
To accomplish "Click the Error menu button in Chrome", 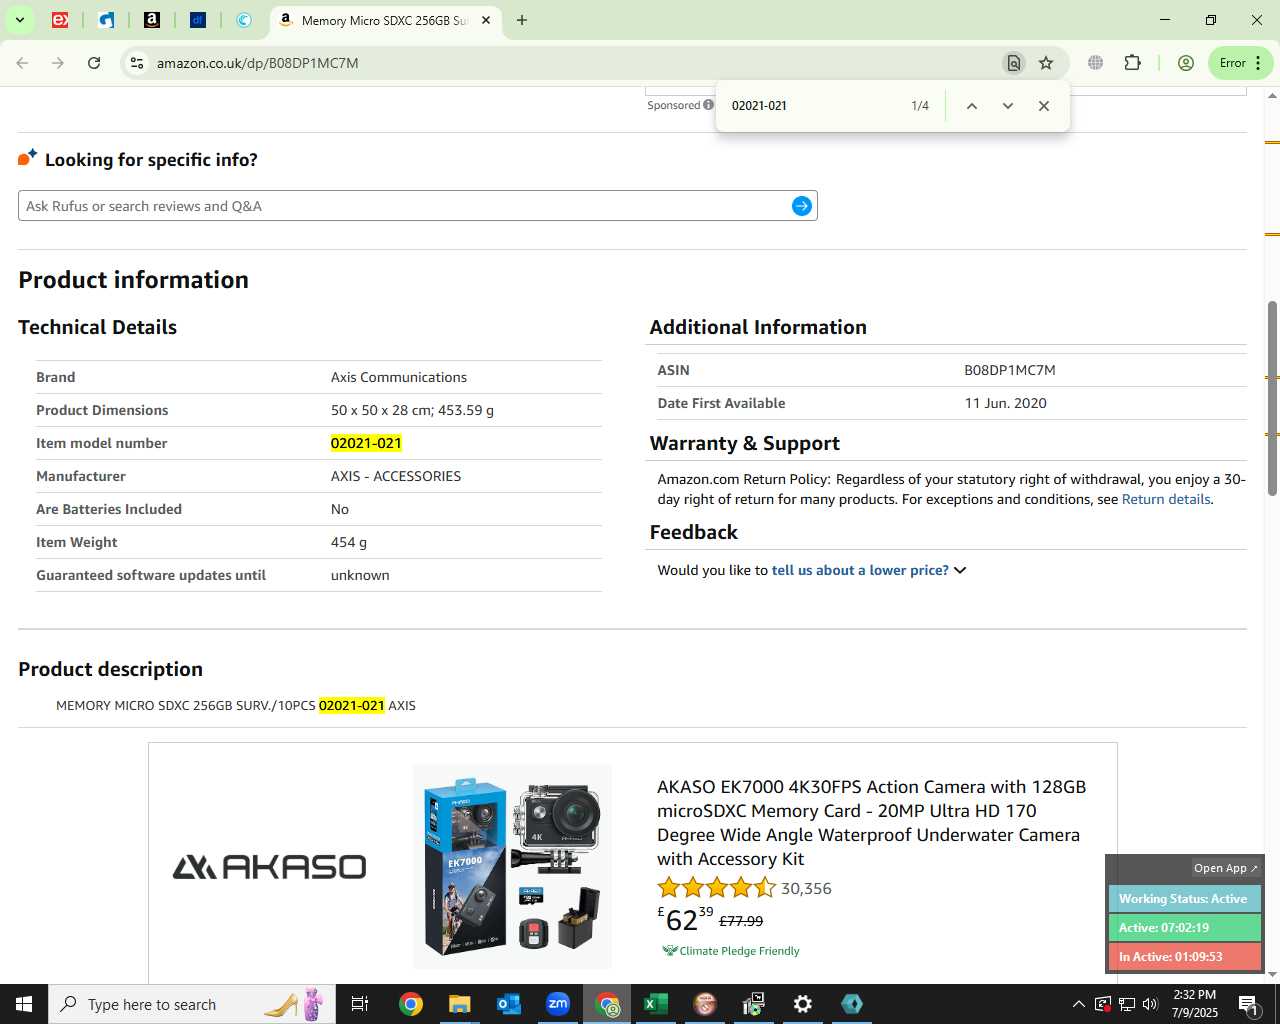I will click(x=1241, y=63).
